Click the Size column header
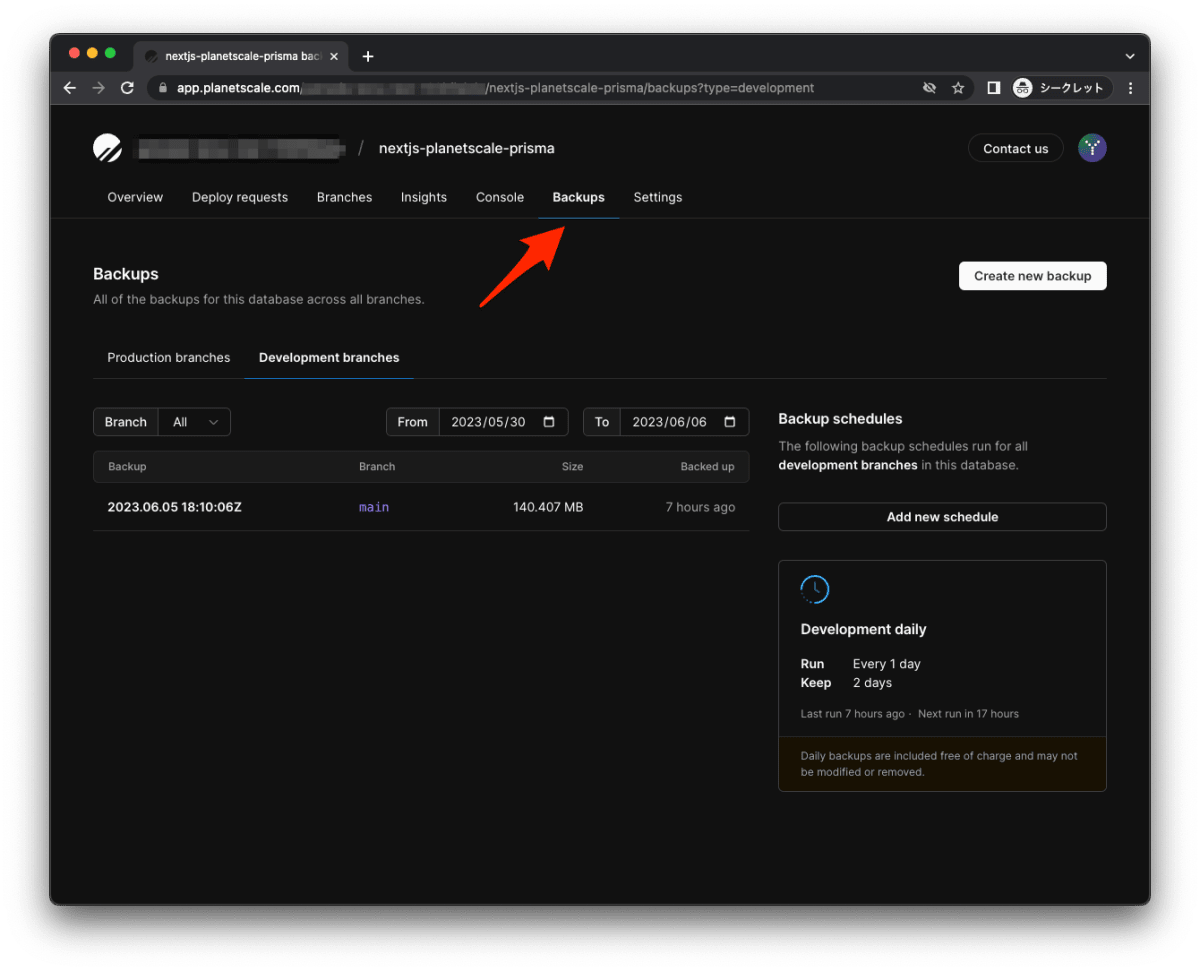 (572, 467)
